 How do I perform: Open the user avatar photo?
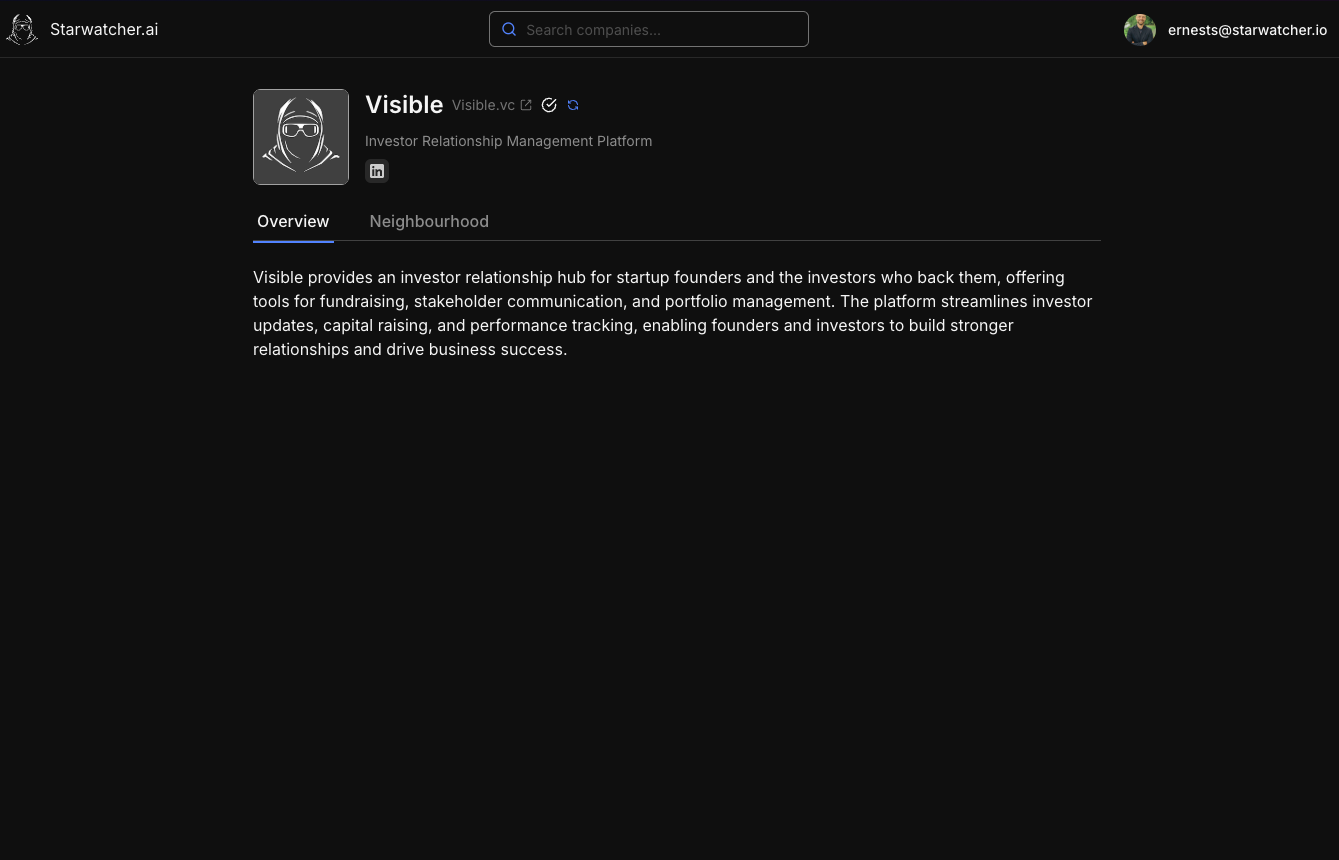(x=1140, y=30)
